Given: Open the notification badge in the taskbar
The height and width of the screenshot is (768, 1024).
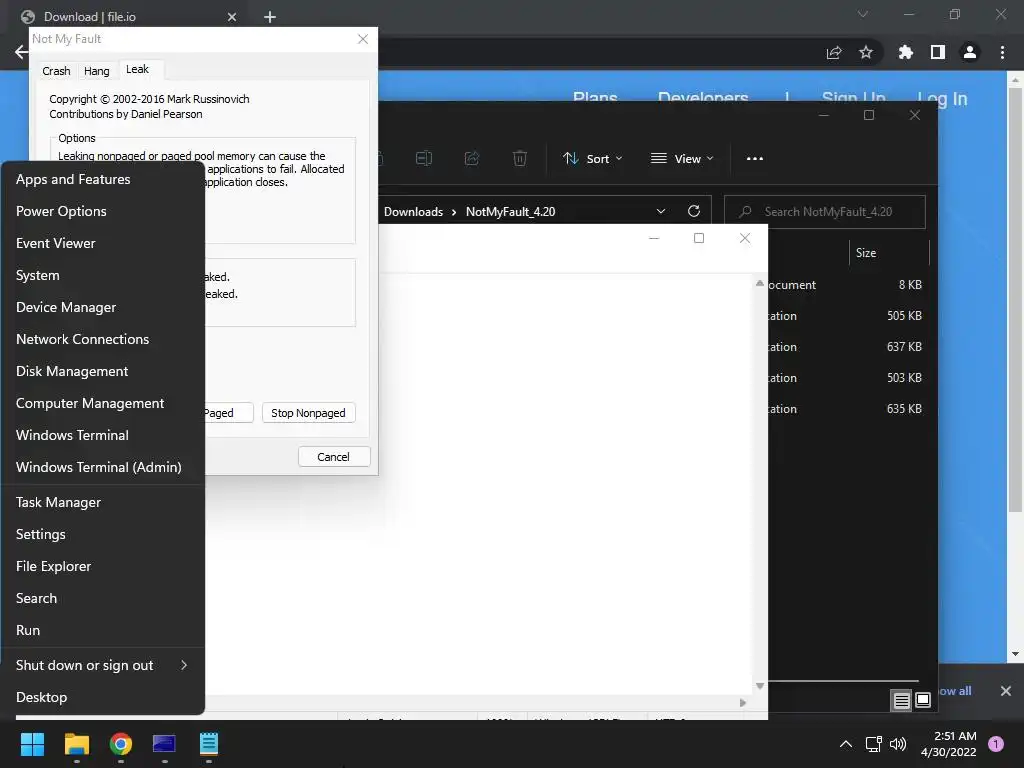Looking at the screenshot, I should tap(996, 744).
